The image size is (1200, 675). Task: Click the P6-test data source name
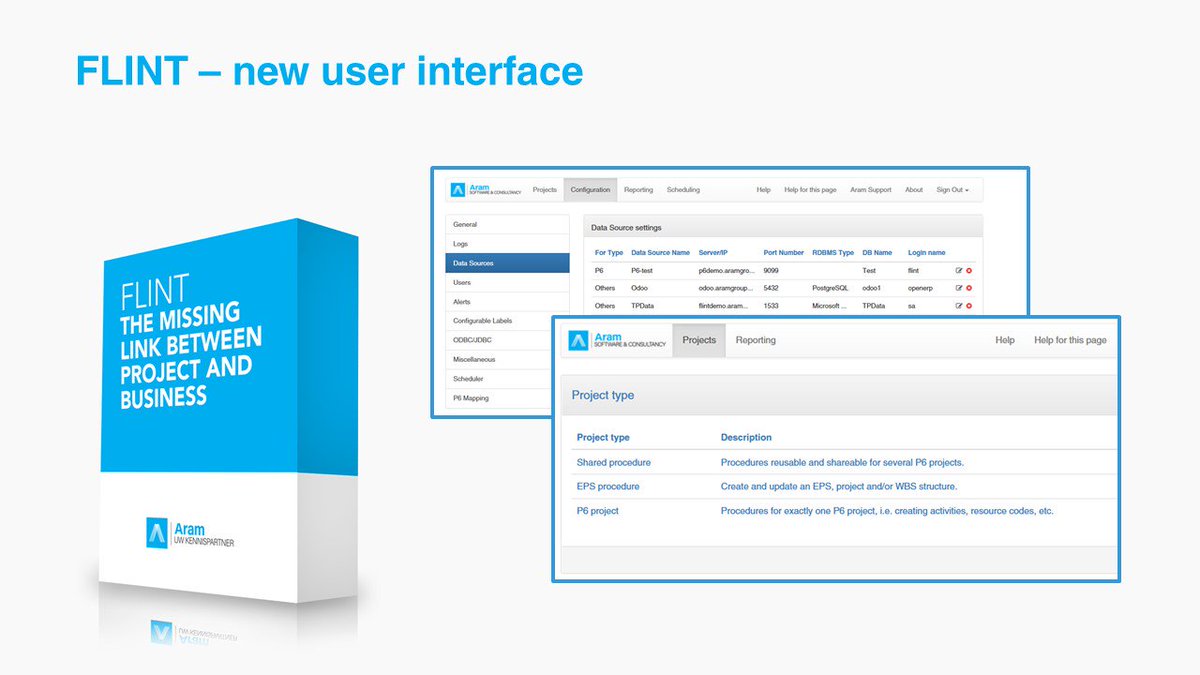click(644, 271)
